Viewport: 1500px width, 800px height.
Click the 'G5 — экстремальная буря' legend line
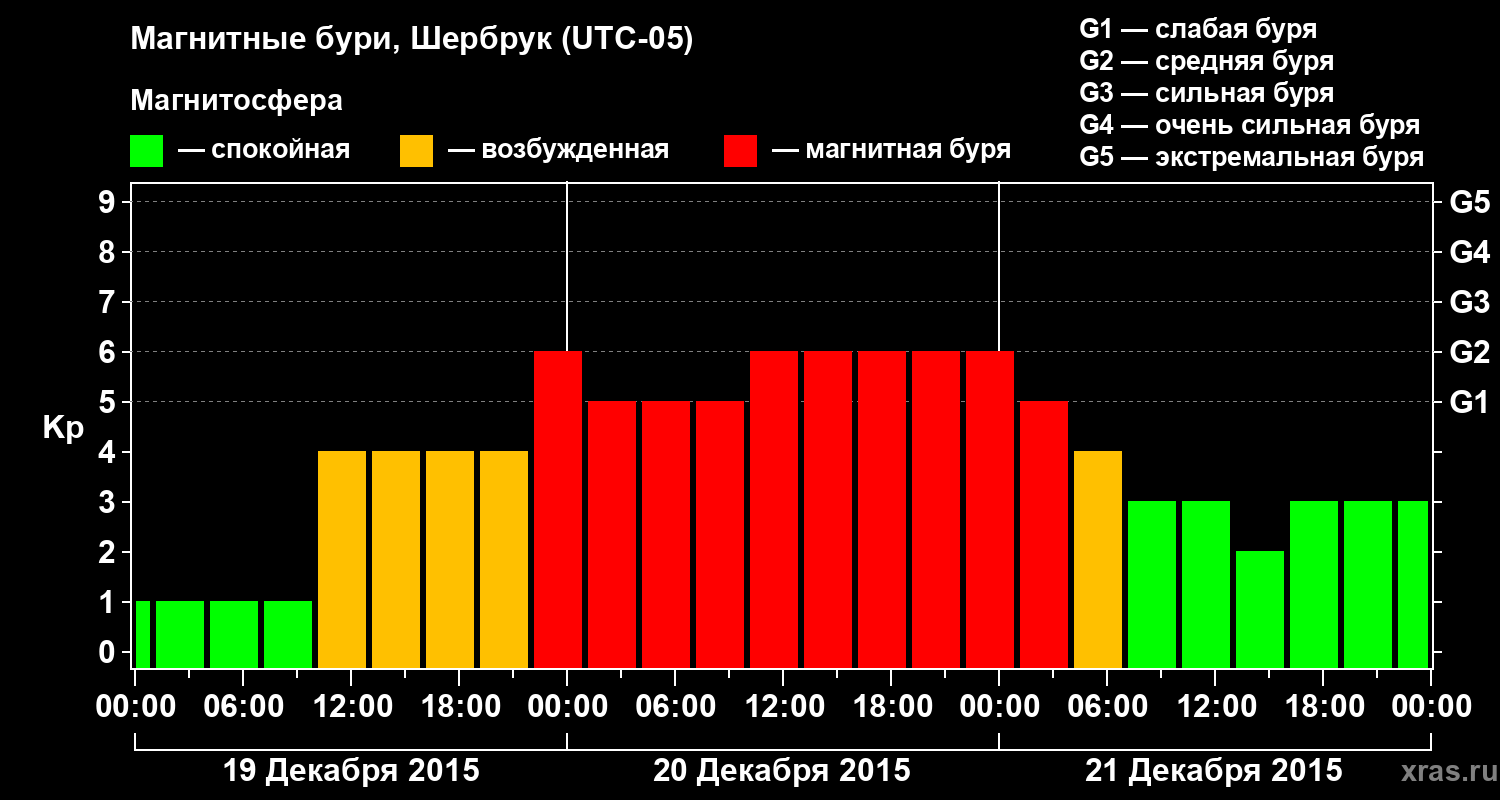(1252, 157)
